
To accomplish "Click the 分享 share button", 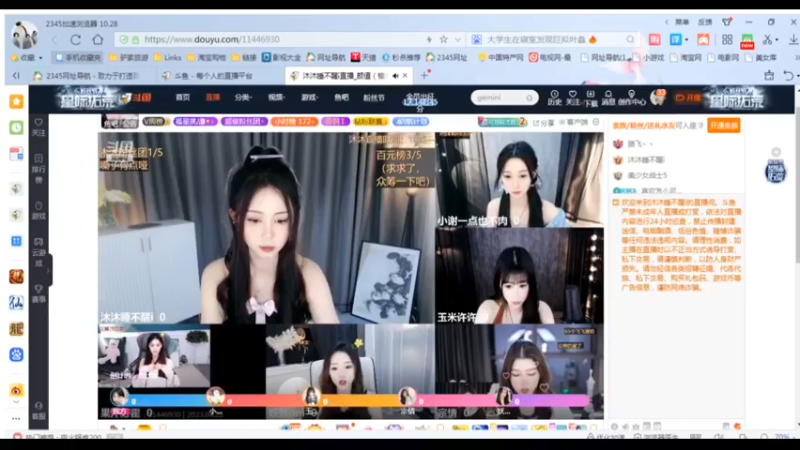I will 543,122.
